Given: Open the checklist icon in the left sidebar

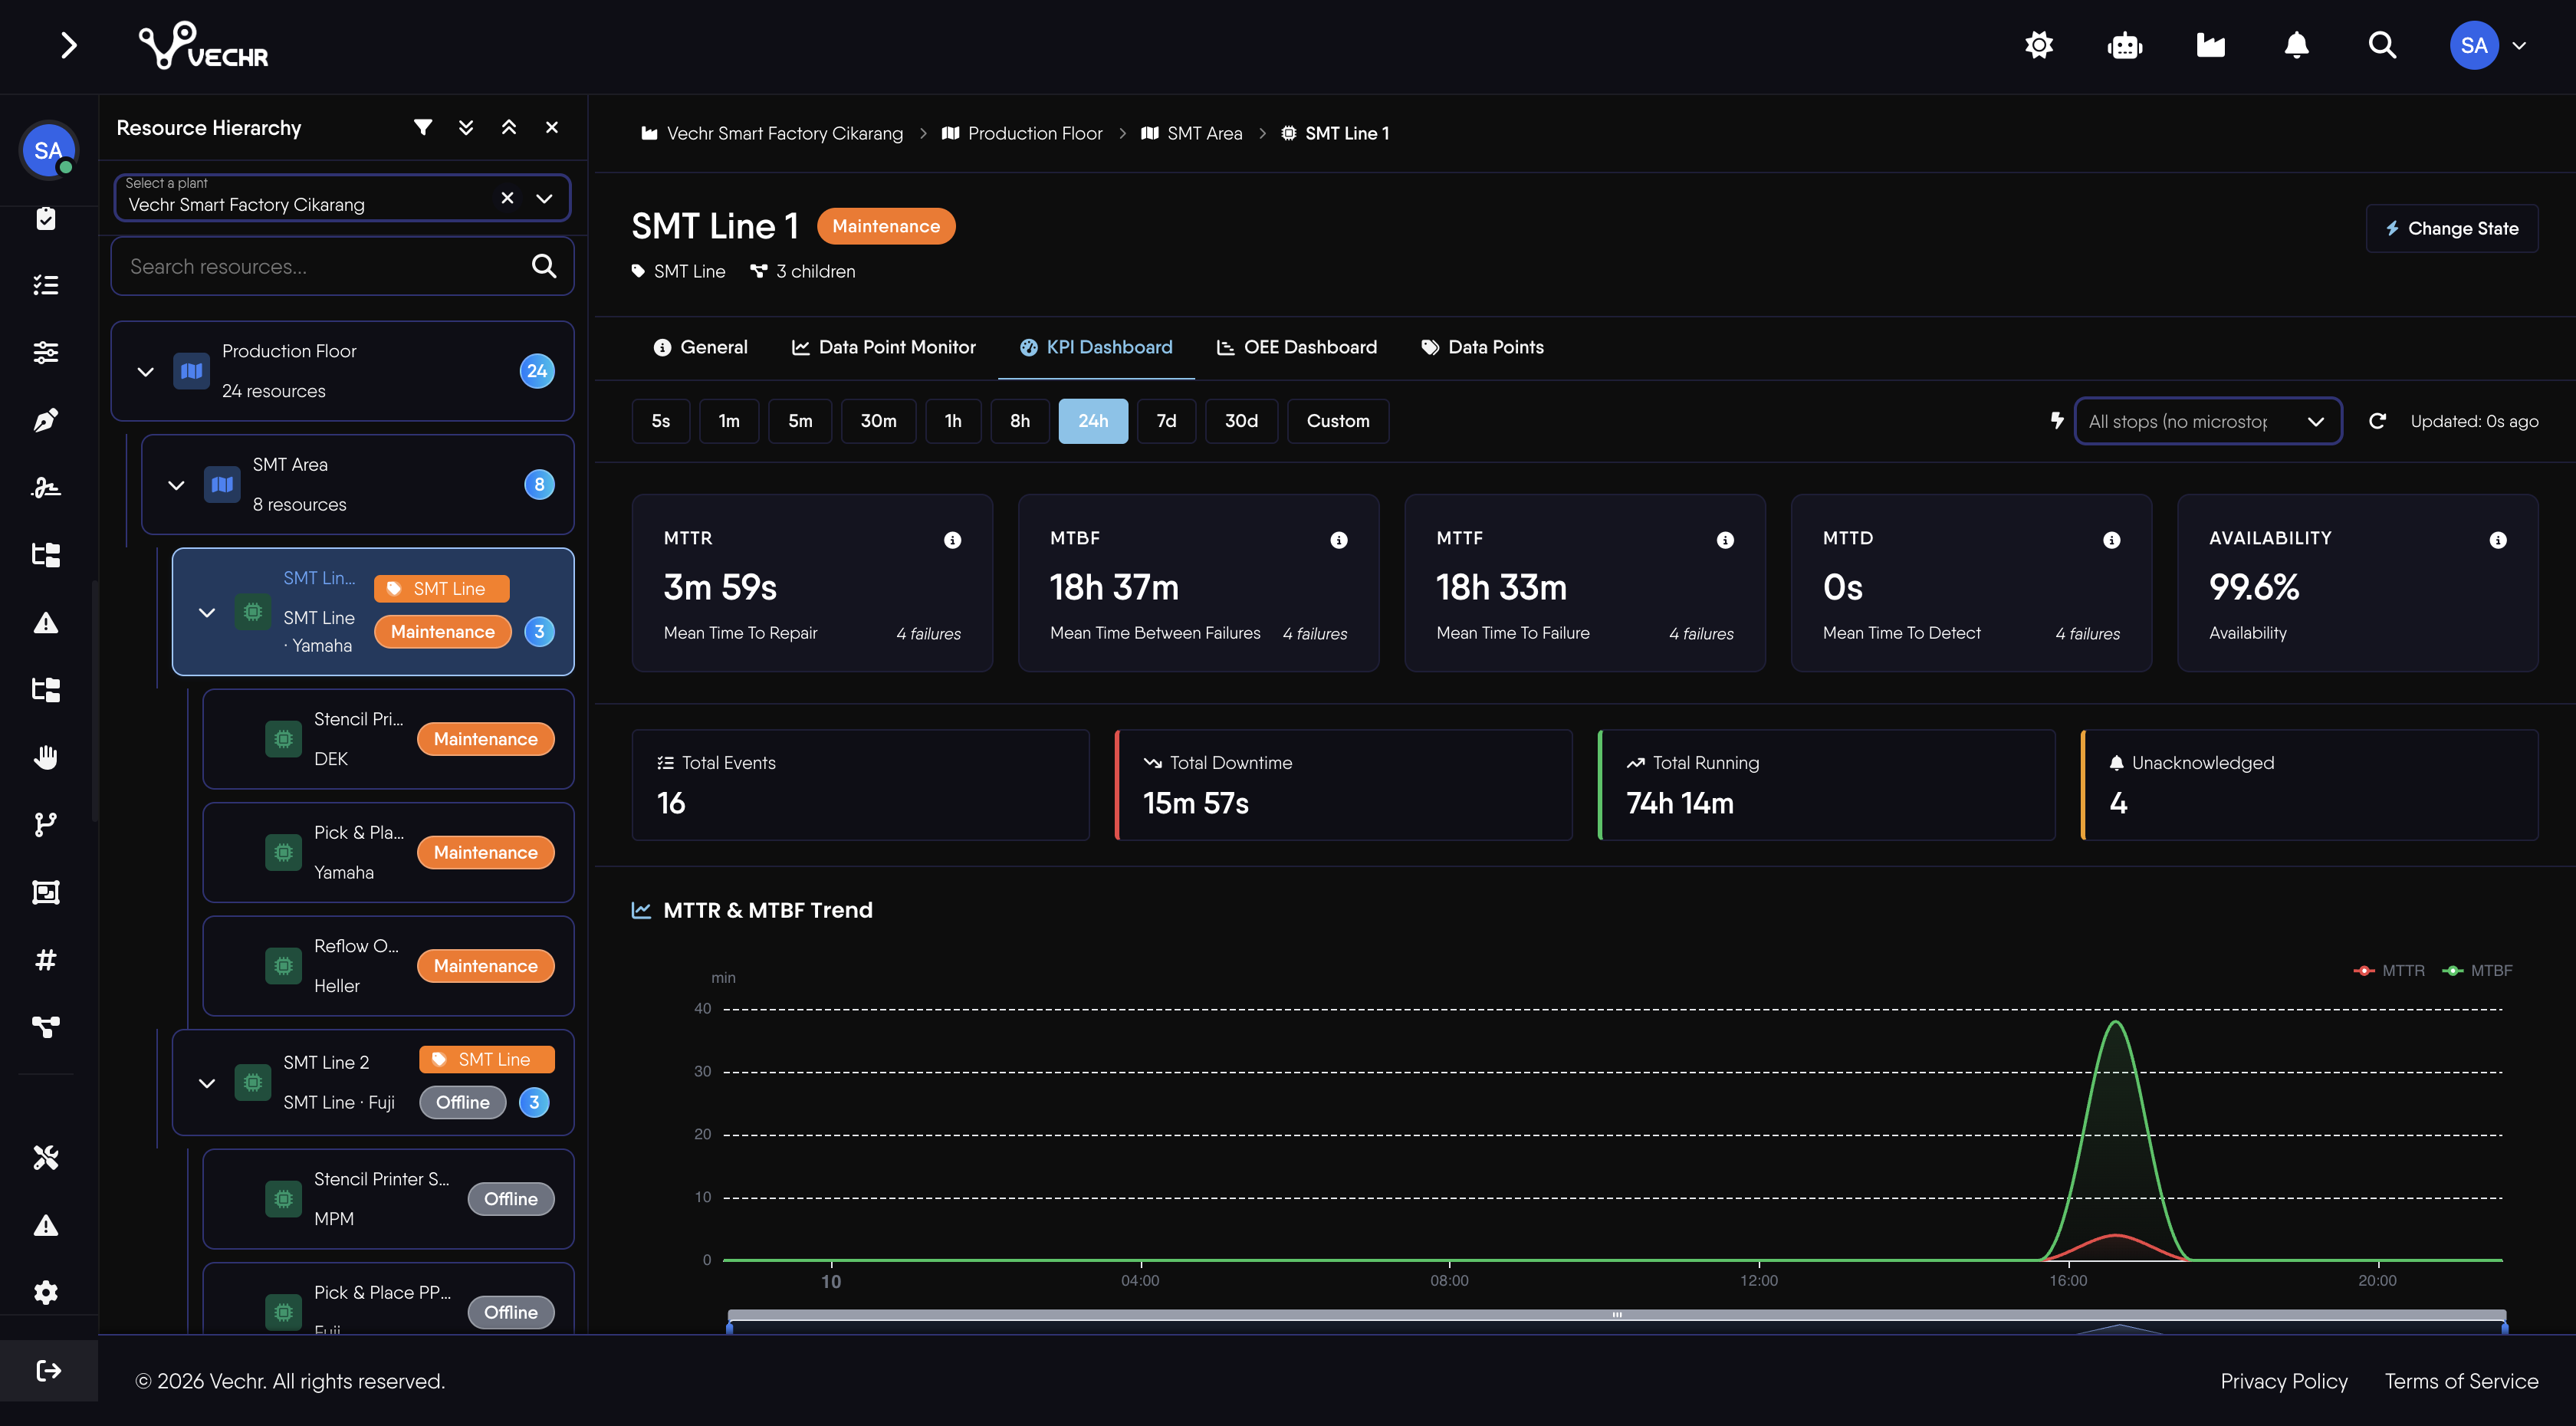Looking at the screenshot, I should (x=46, y=285).
